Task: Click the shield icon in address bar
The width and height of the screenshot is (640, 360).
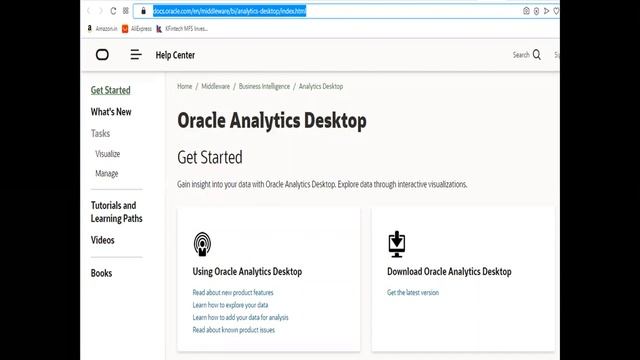Action: click(x=536, y=11)
